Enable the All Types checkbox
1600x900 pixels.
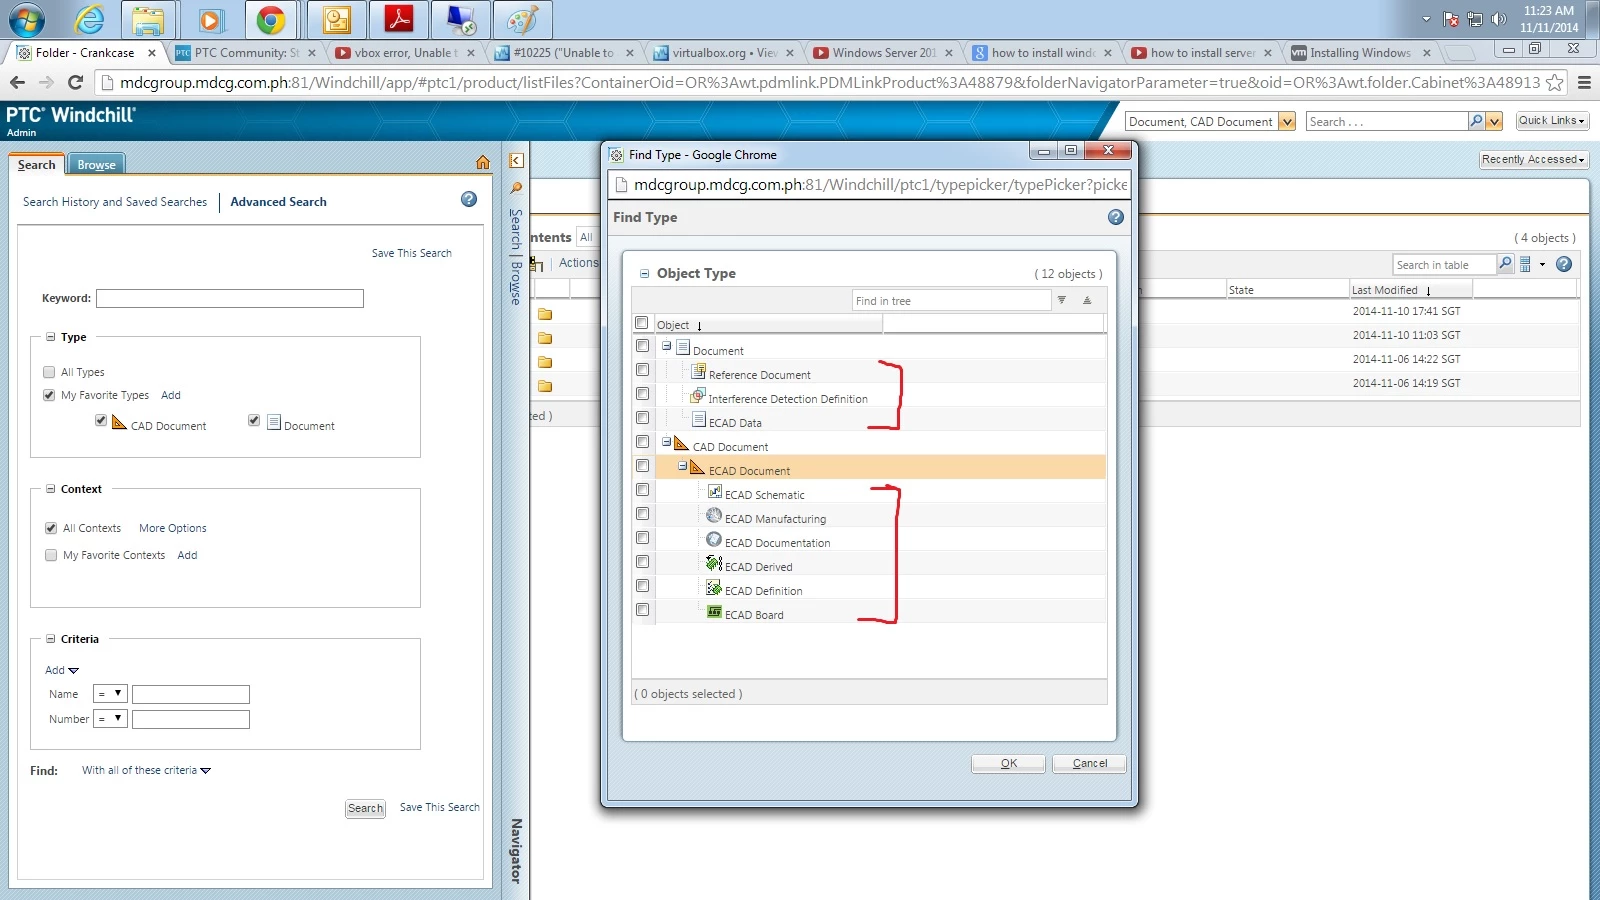(49, 372)
